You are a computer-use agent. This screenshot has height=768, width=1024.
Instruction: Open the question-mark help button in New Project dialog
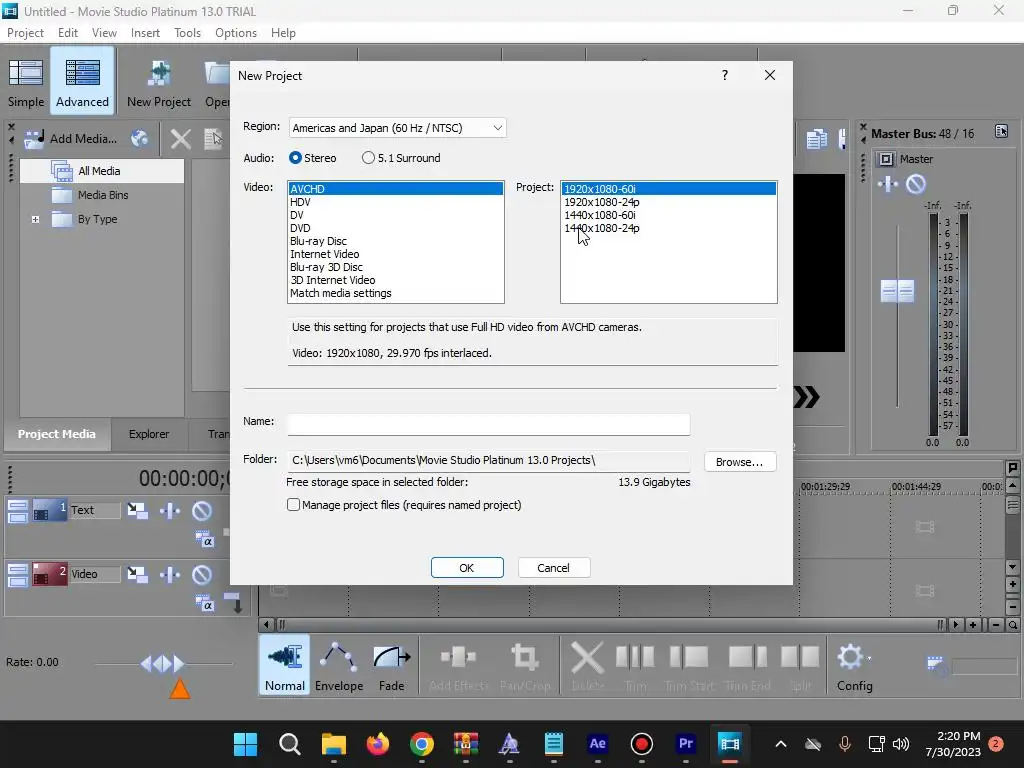point(724,75)
